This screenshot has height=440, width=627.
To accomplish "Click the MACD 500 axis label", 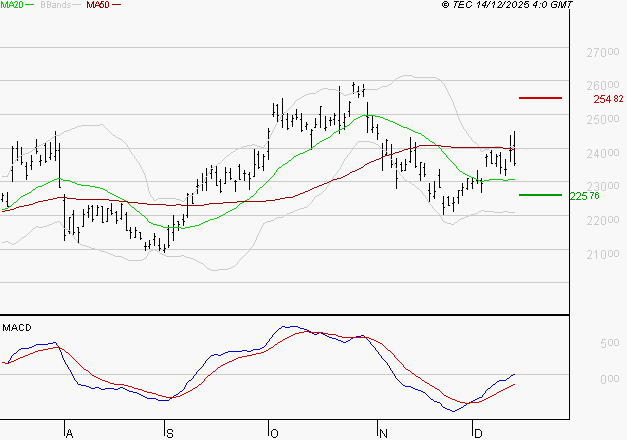I will (609, 343).
